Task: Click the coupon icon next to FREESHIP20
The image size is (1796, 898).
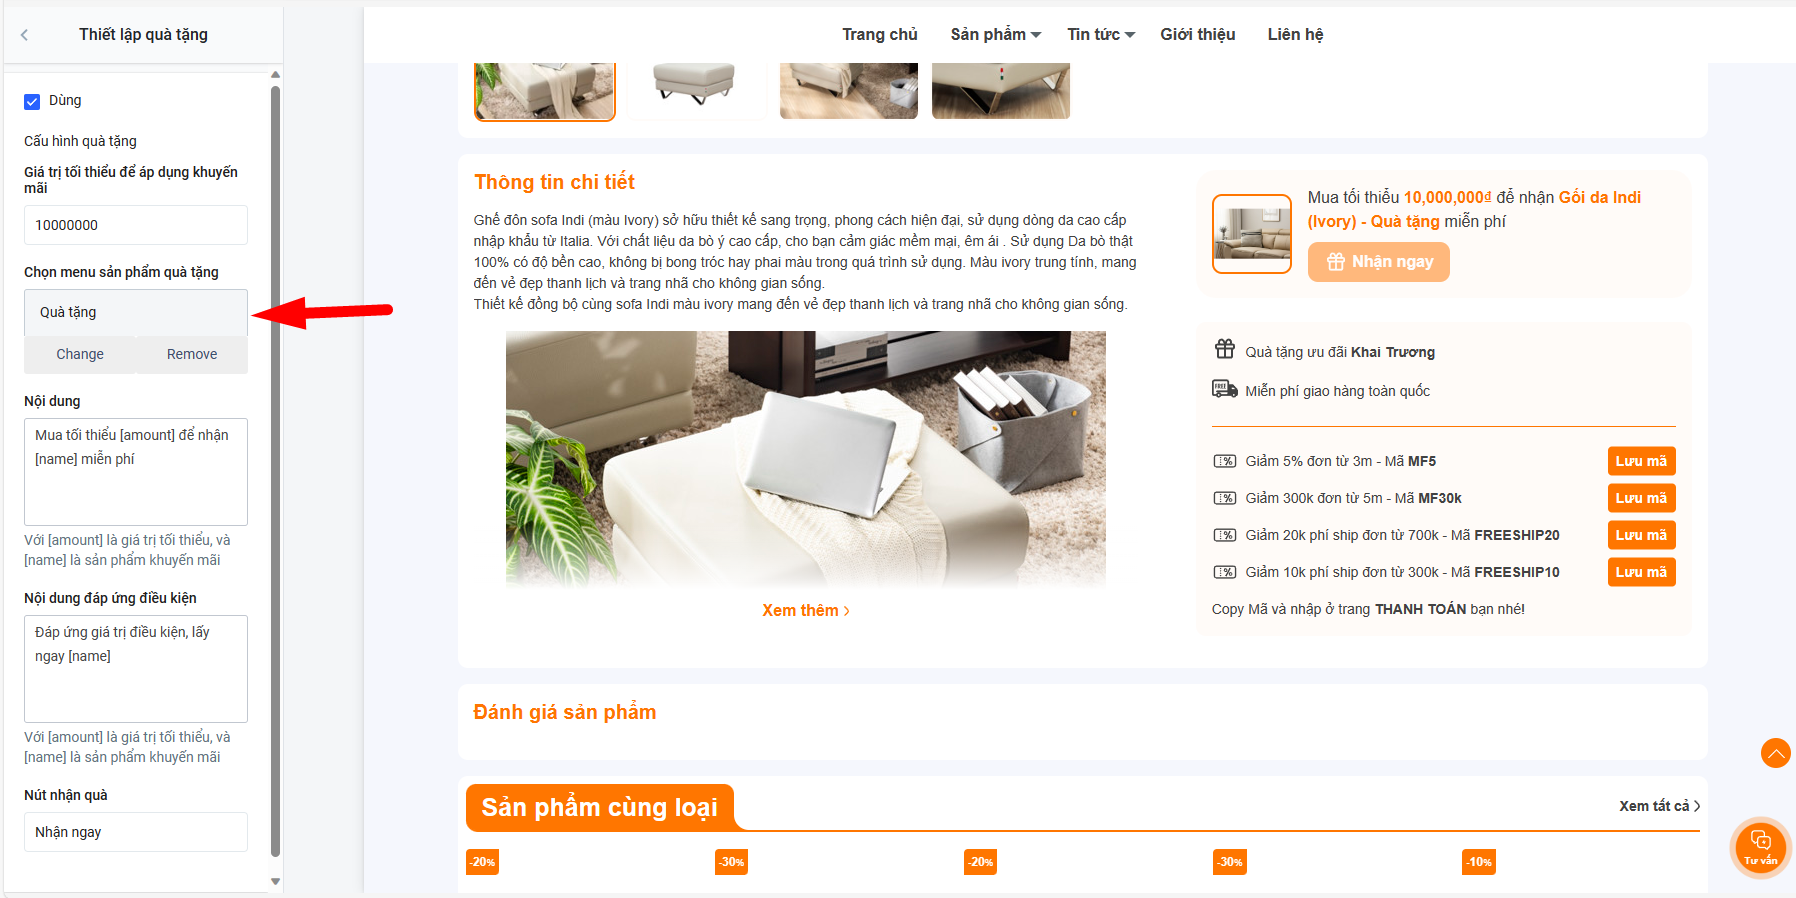Action: pos(1225,535)
